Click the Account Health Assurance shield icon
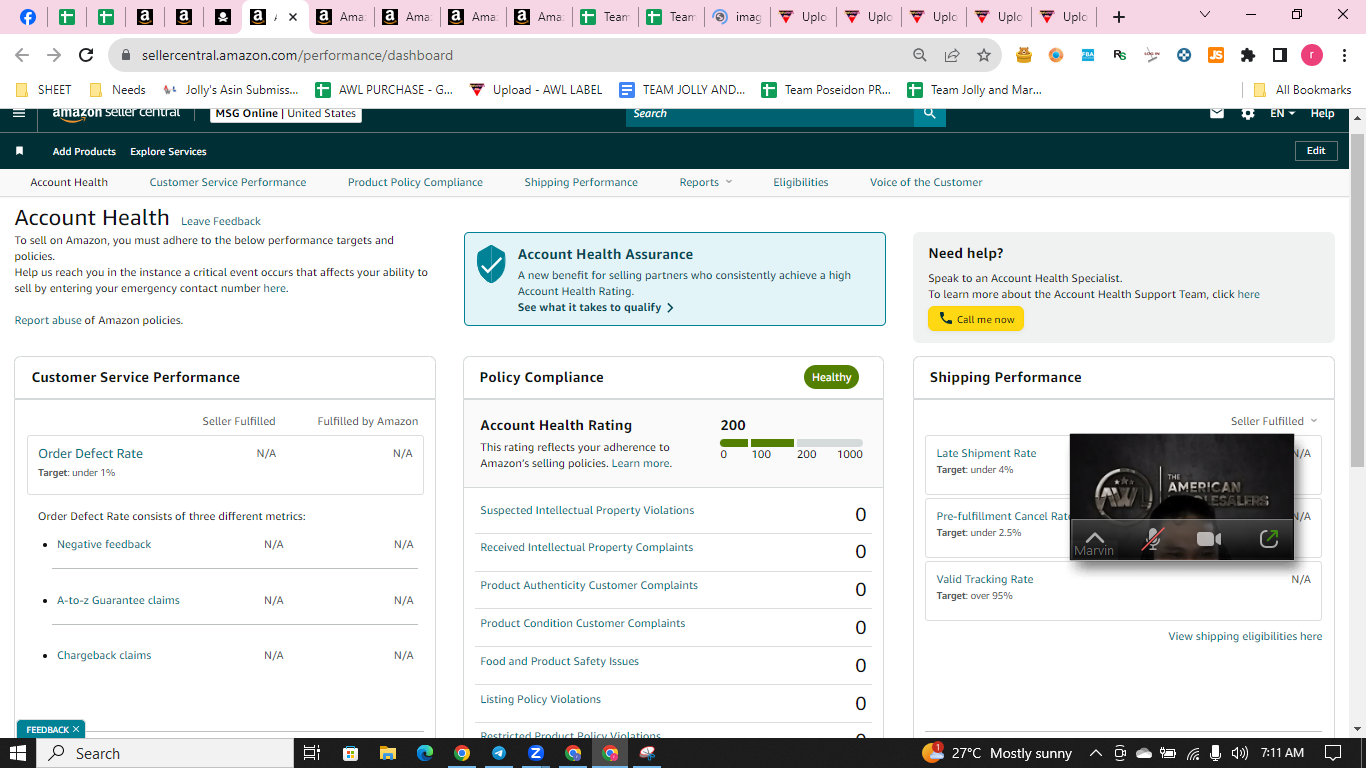Image resolution: width=1366 pixels, height=768 pixels. pos(491,265)
